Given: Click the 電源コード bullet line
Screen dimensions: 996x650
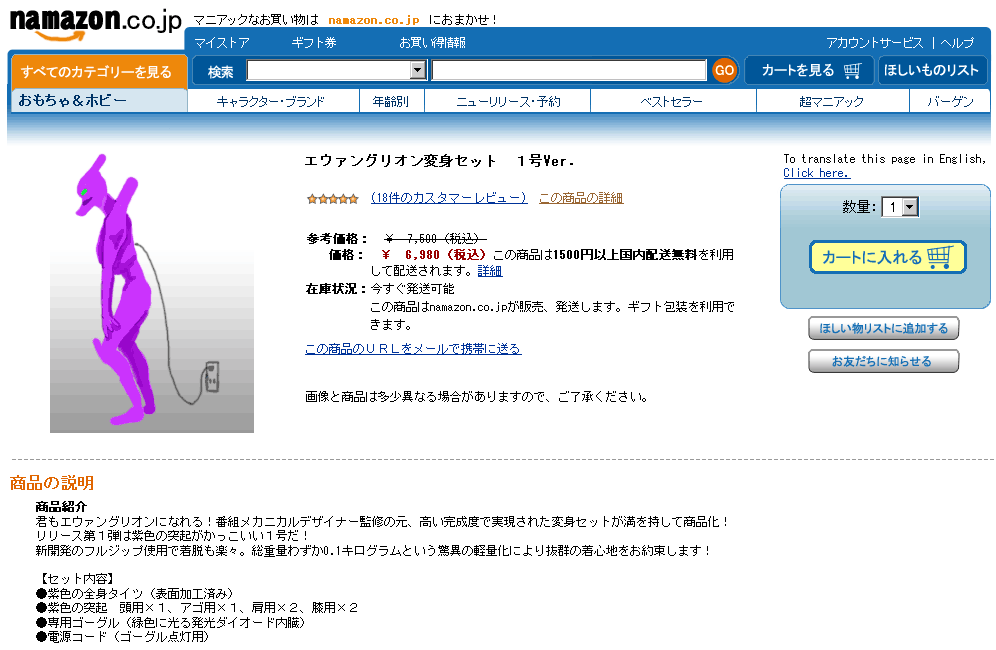Looking at the screenshot, I should 122,636.
